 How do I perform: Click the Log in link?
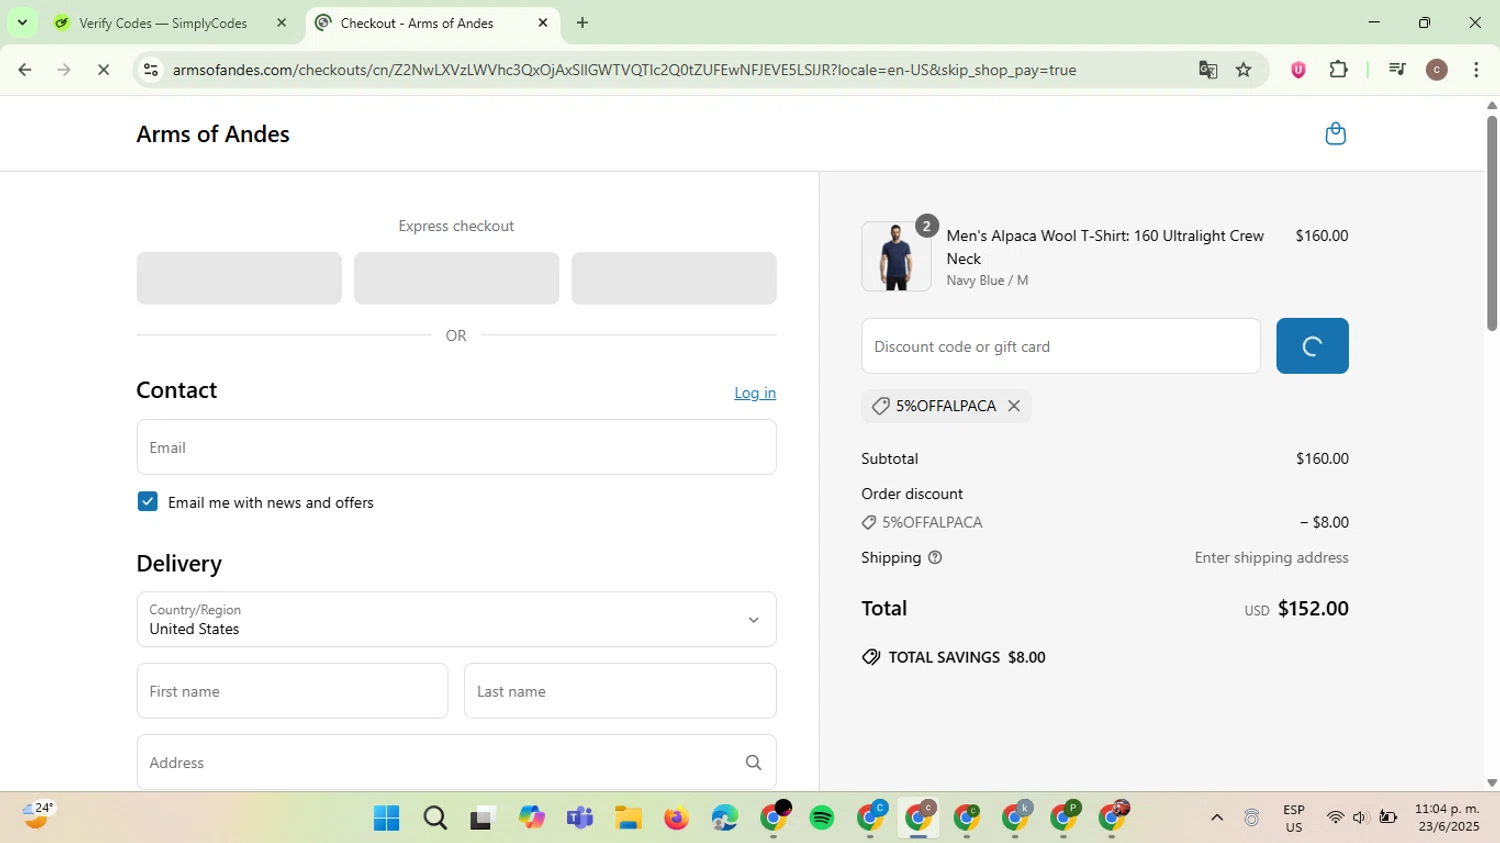coord(755,393)
